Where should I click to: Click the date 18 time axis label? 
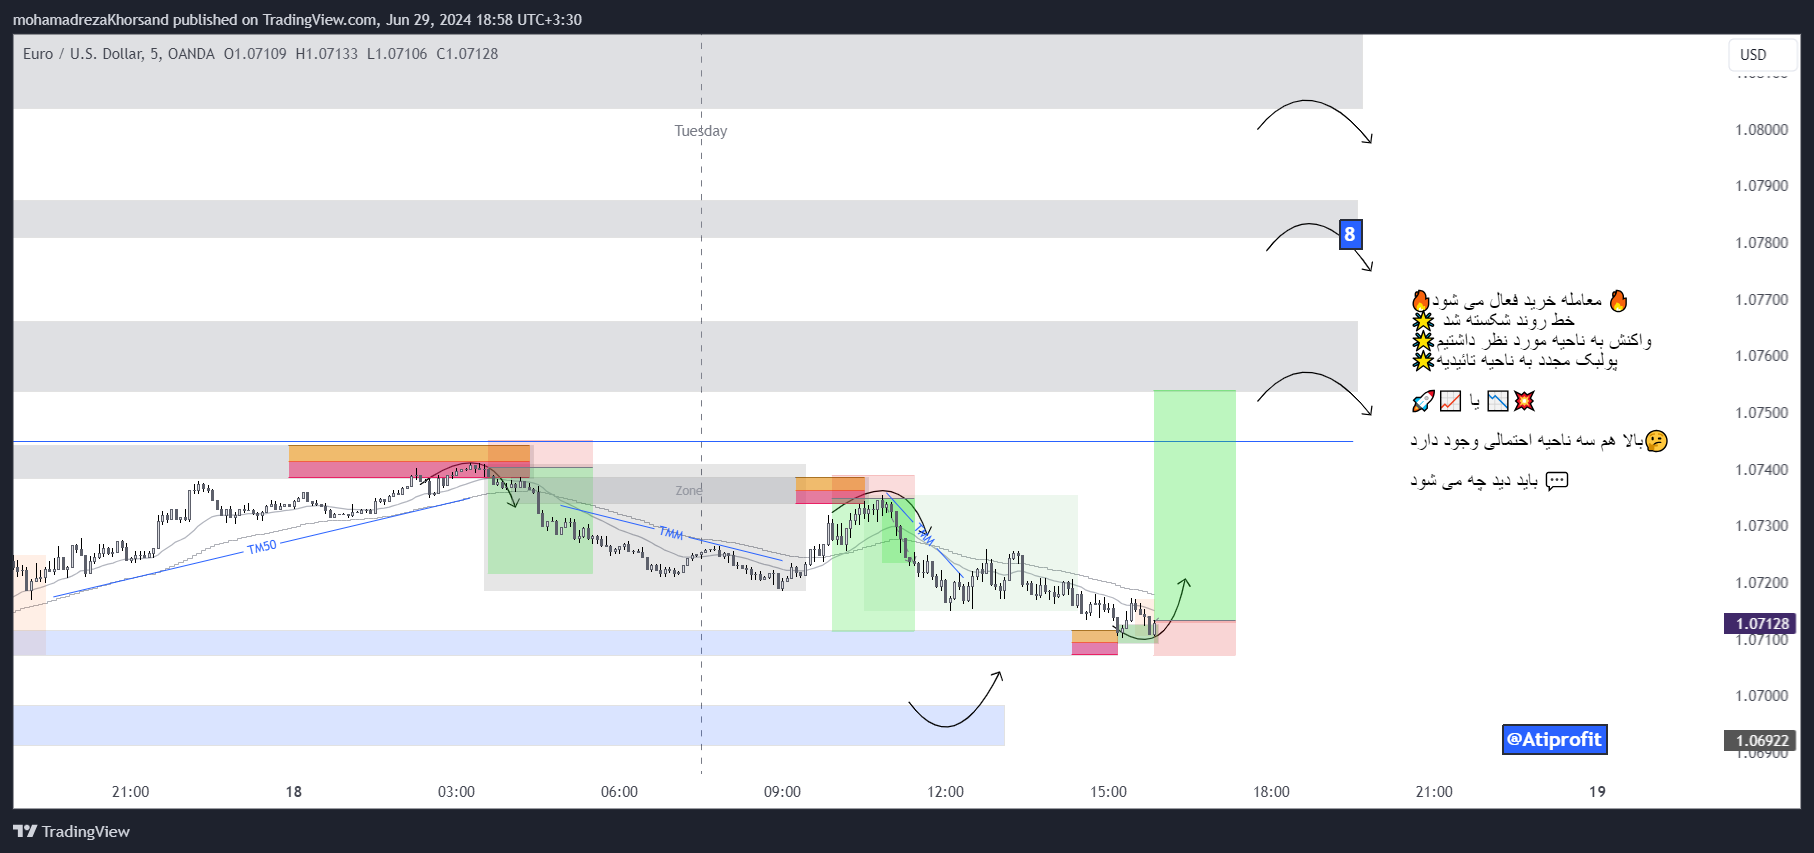293,791
